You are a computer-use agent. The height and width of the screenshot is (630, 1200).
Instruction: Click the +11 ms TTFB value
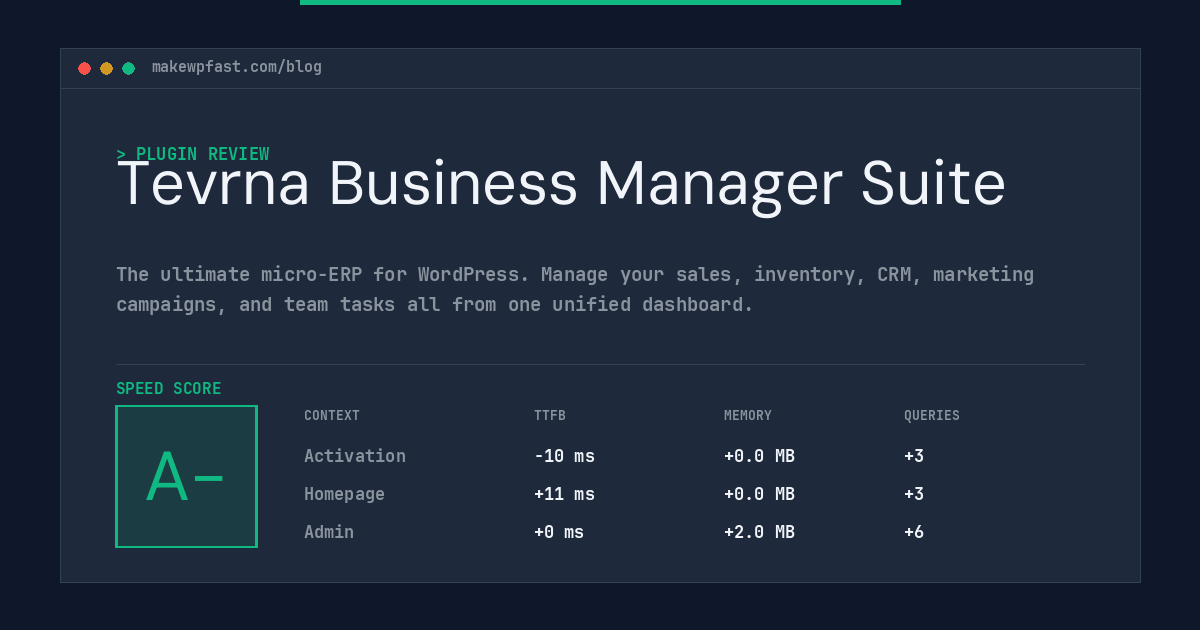tap(564, 494)
